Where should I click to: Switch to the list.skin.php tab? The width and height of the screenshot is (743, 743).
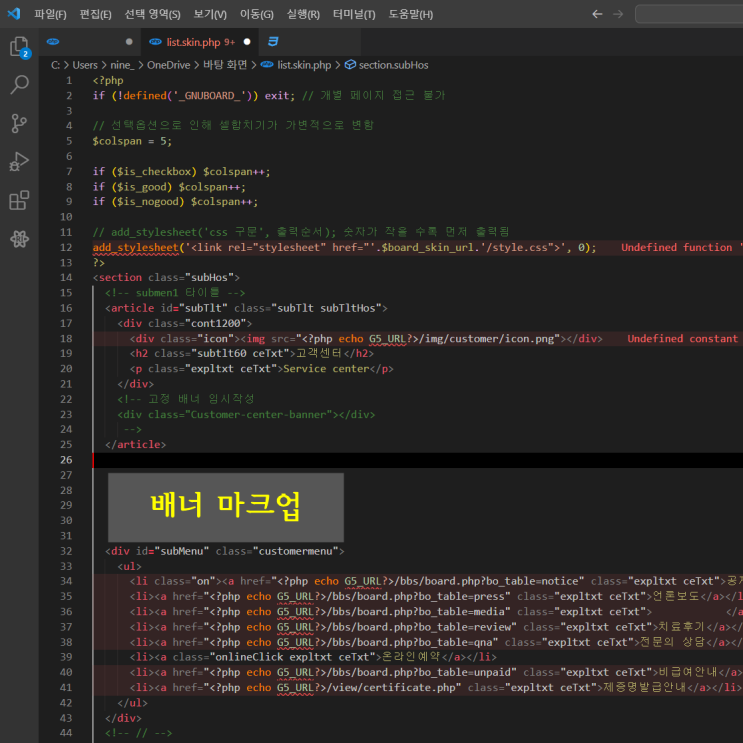click(x=193, y=42)
